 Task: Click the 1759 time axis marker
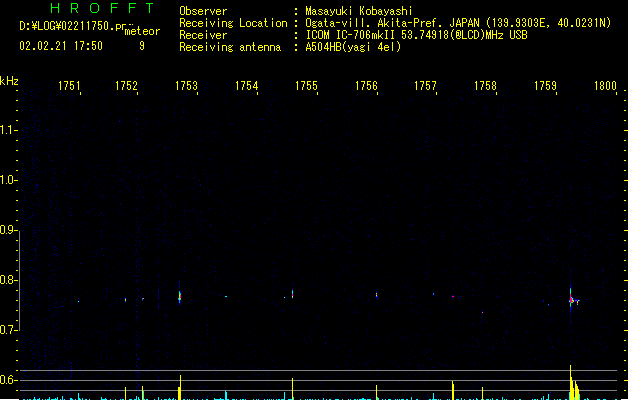pyautogui.click(x=546, y=86)
